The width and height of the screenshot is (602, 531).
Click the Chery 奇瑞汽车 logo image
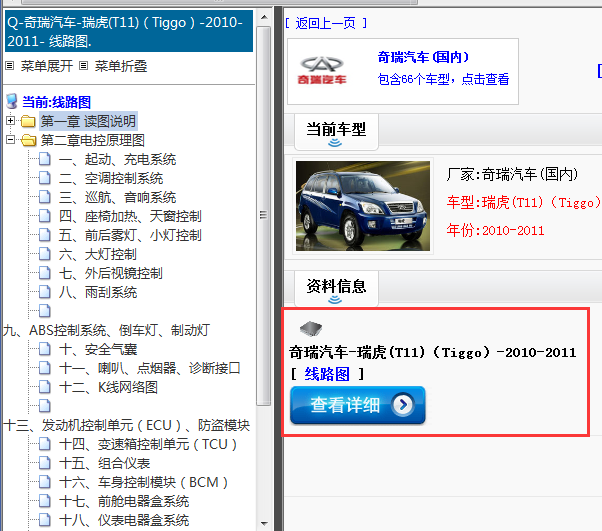(322, 71)
